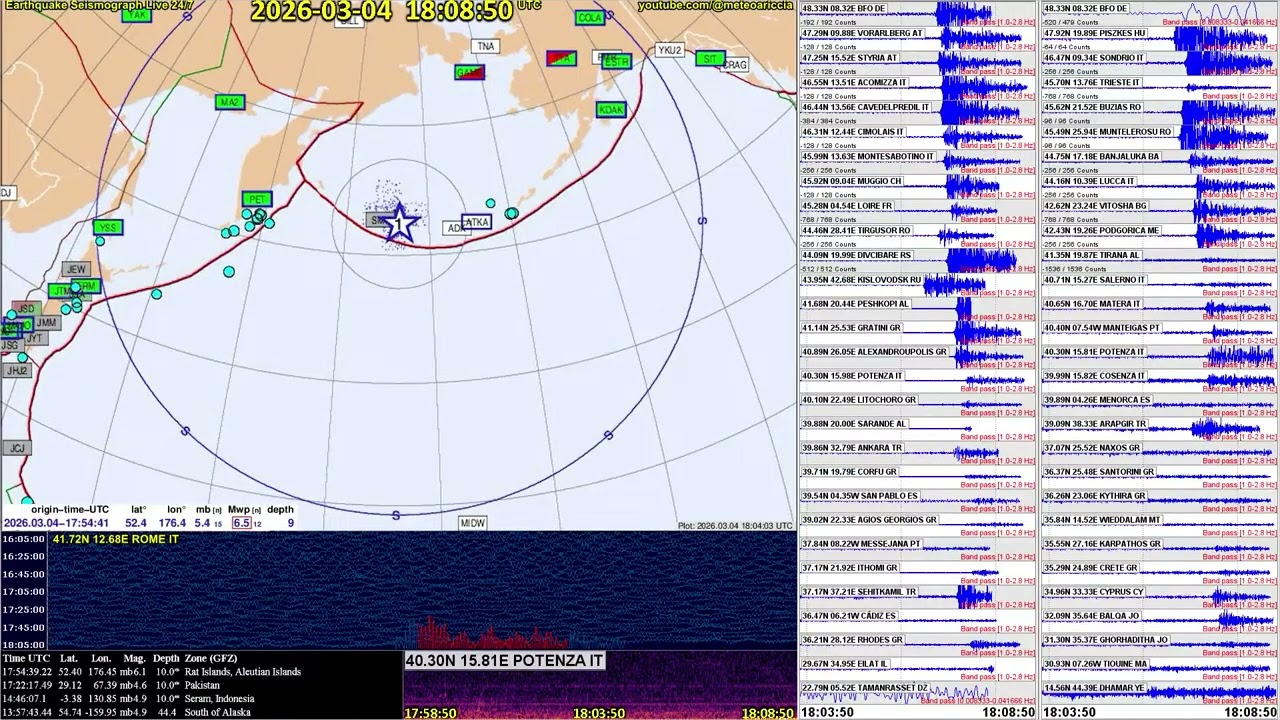Click the ATKA station marker
This screenshot has height=720, width=1280.
(477, 222)
